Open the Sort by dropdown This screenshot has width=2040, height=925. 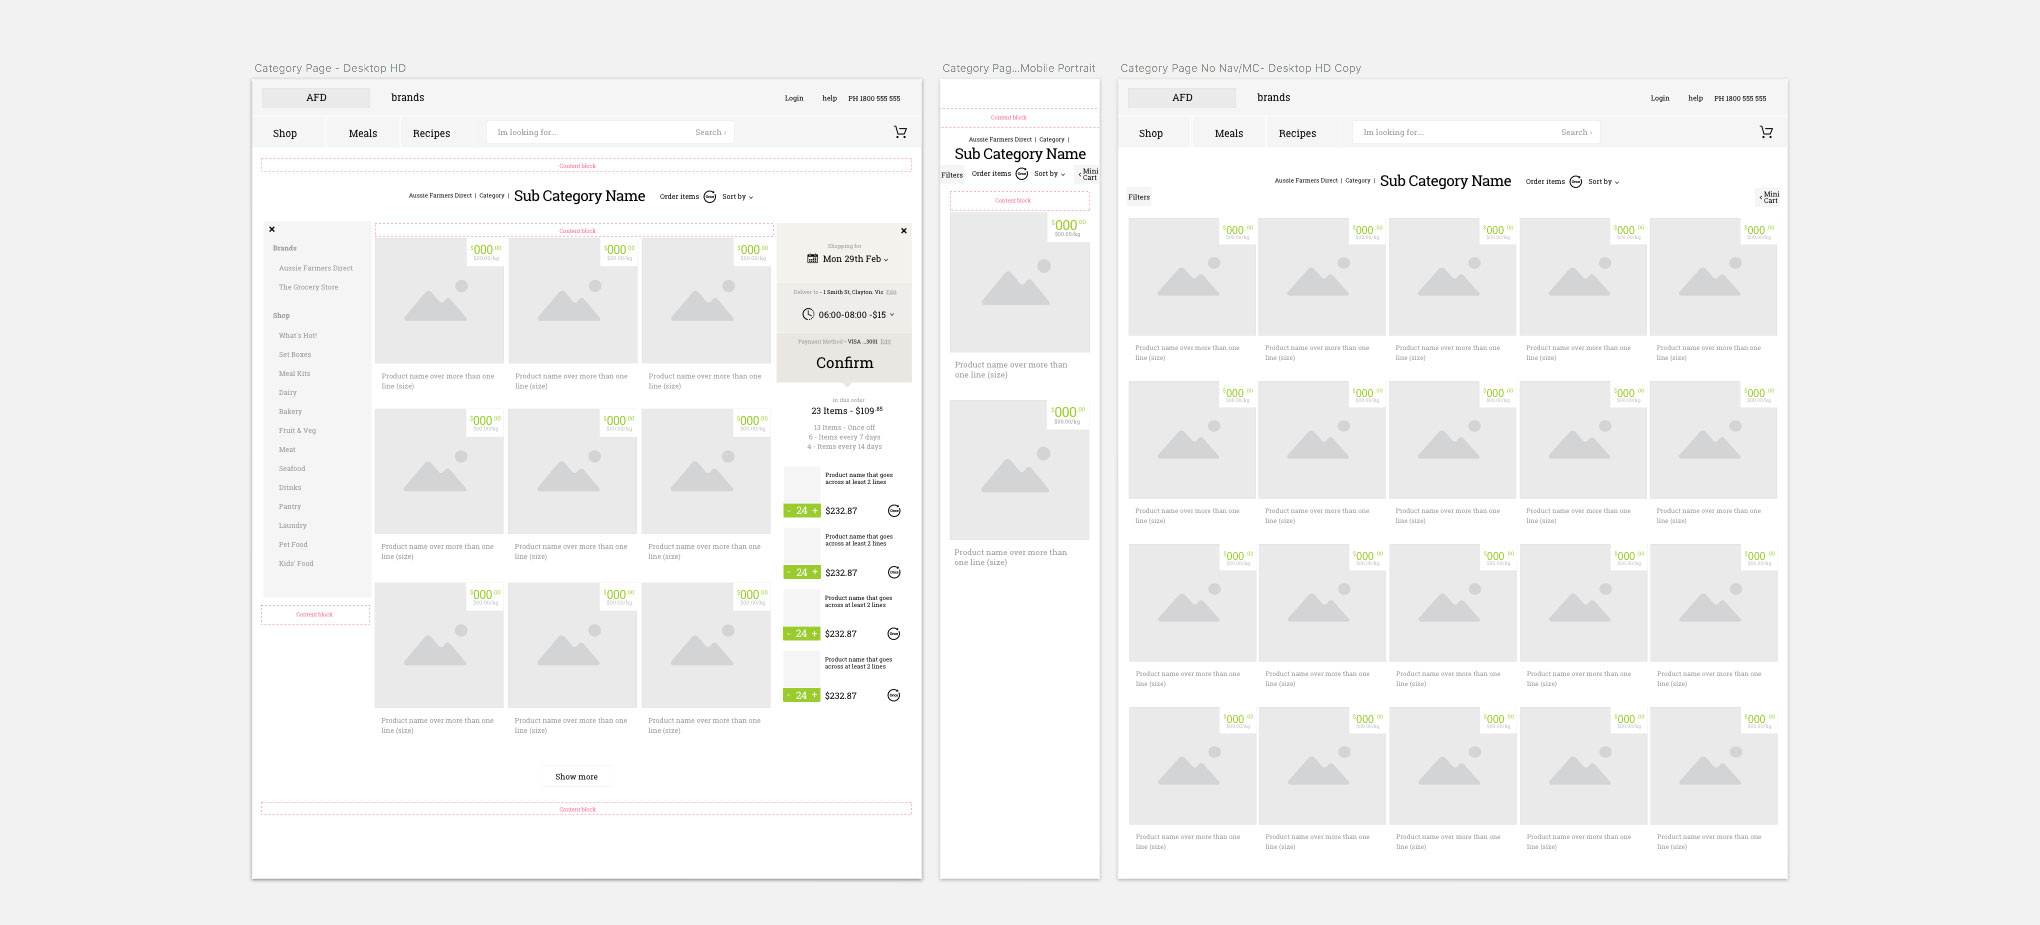pyautogui.click(x=738, y=196)
